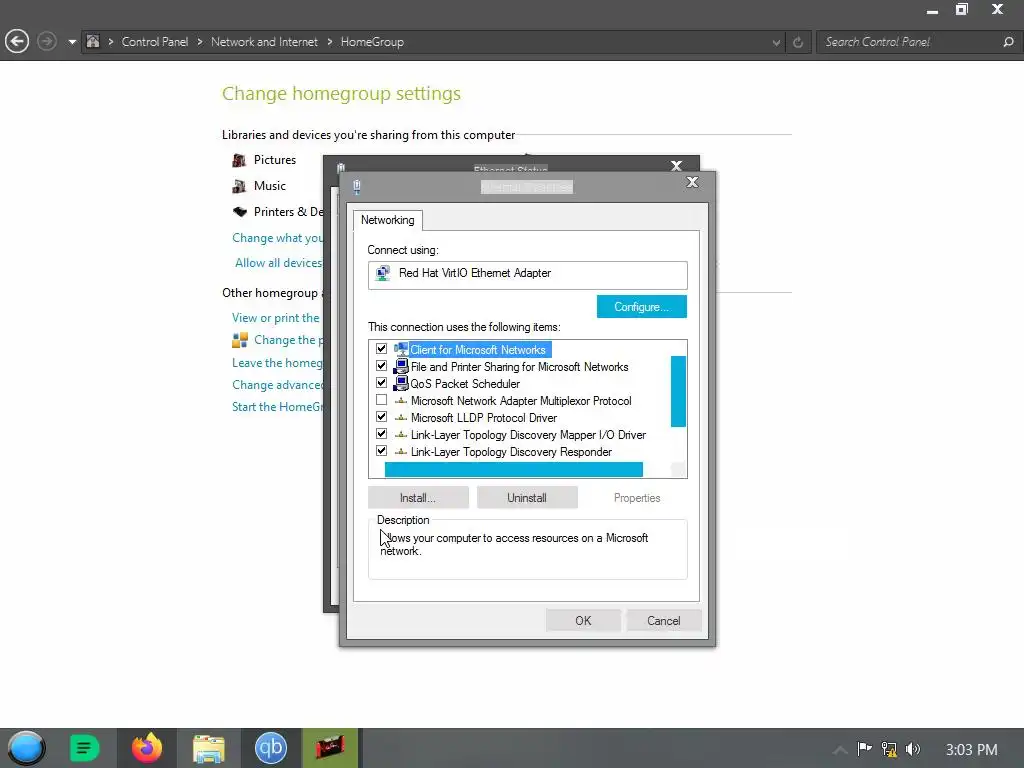Click the Properties button

[x=637, y=498]
